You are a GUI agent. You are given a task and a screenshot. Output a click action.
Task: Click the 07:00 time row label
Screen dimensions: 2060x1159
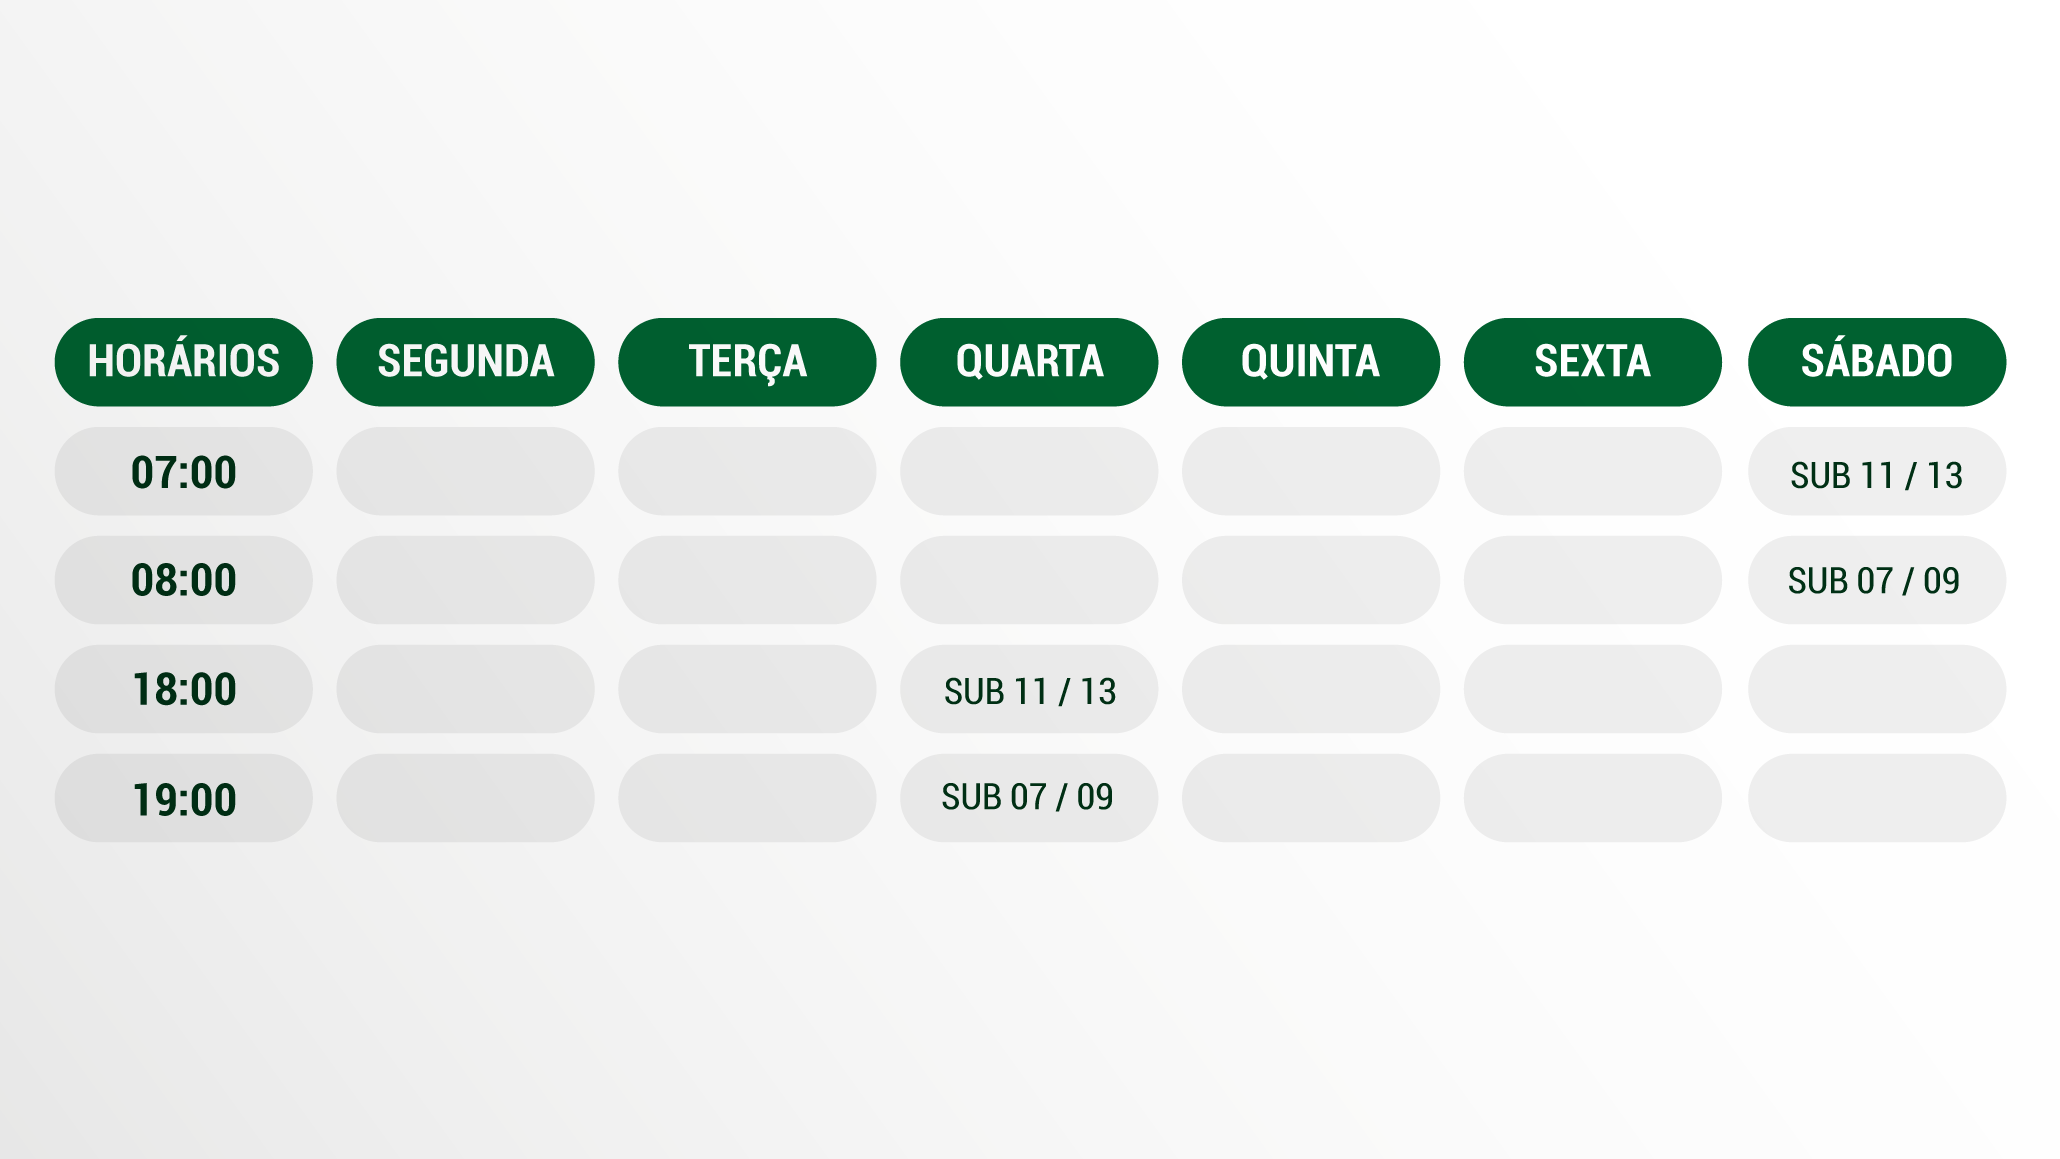click(183, 472)
